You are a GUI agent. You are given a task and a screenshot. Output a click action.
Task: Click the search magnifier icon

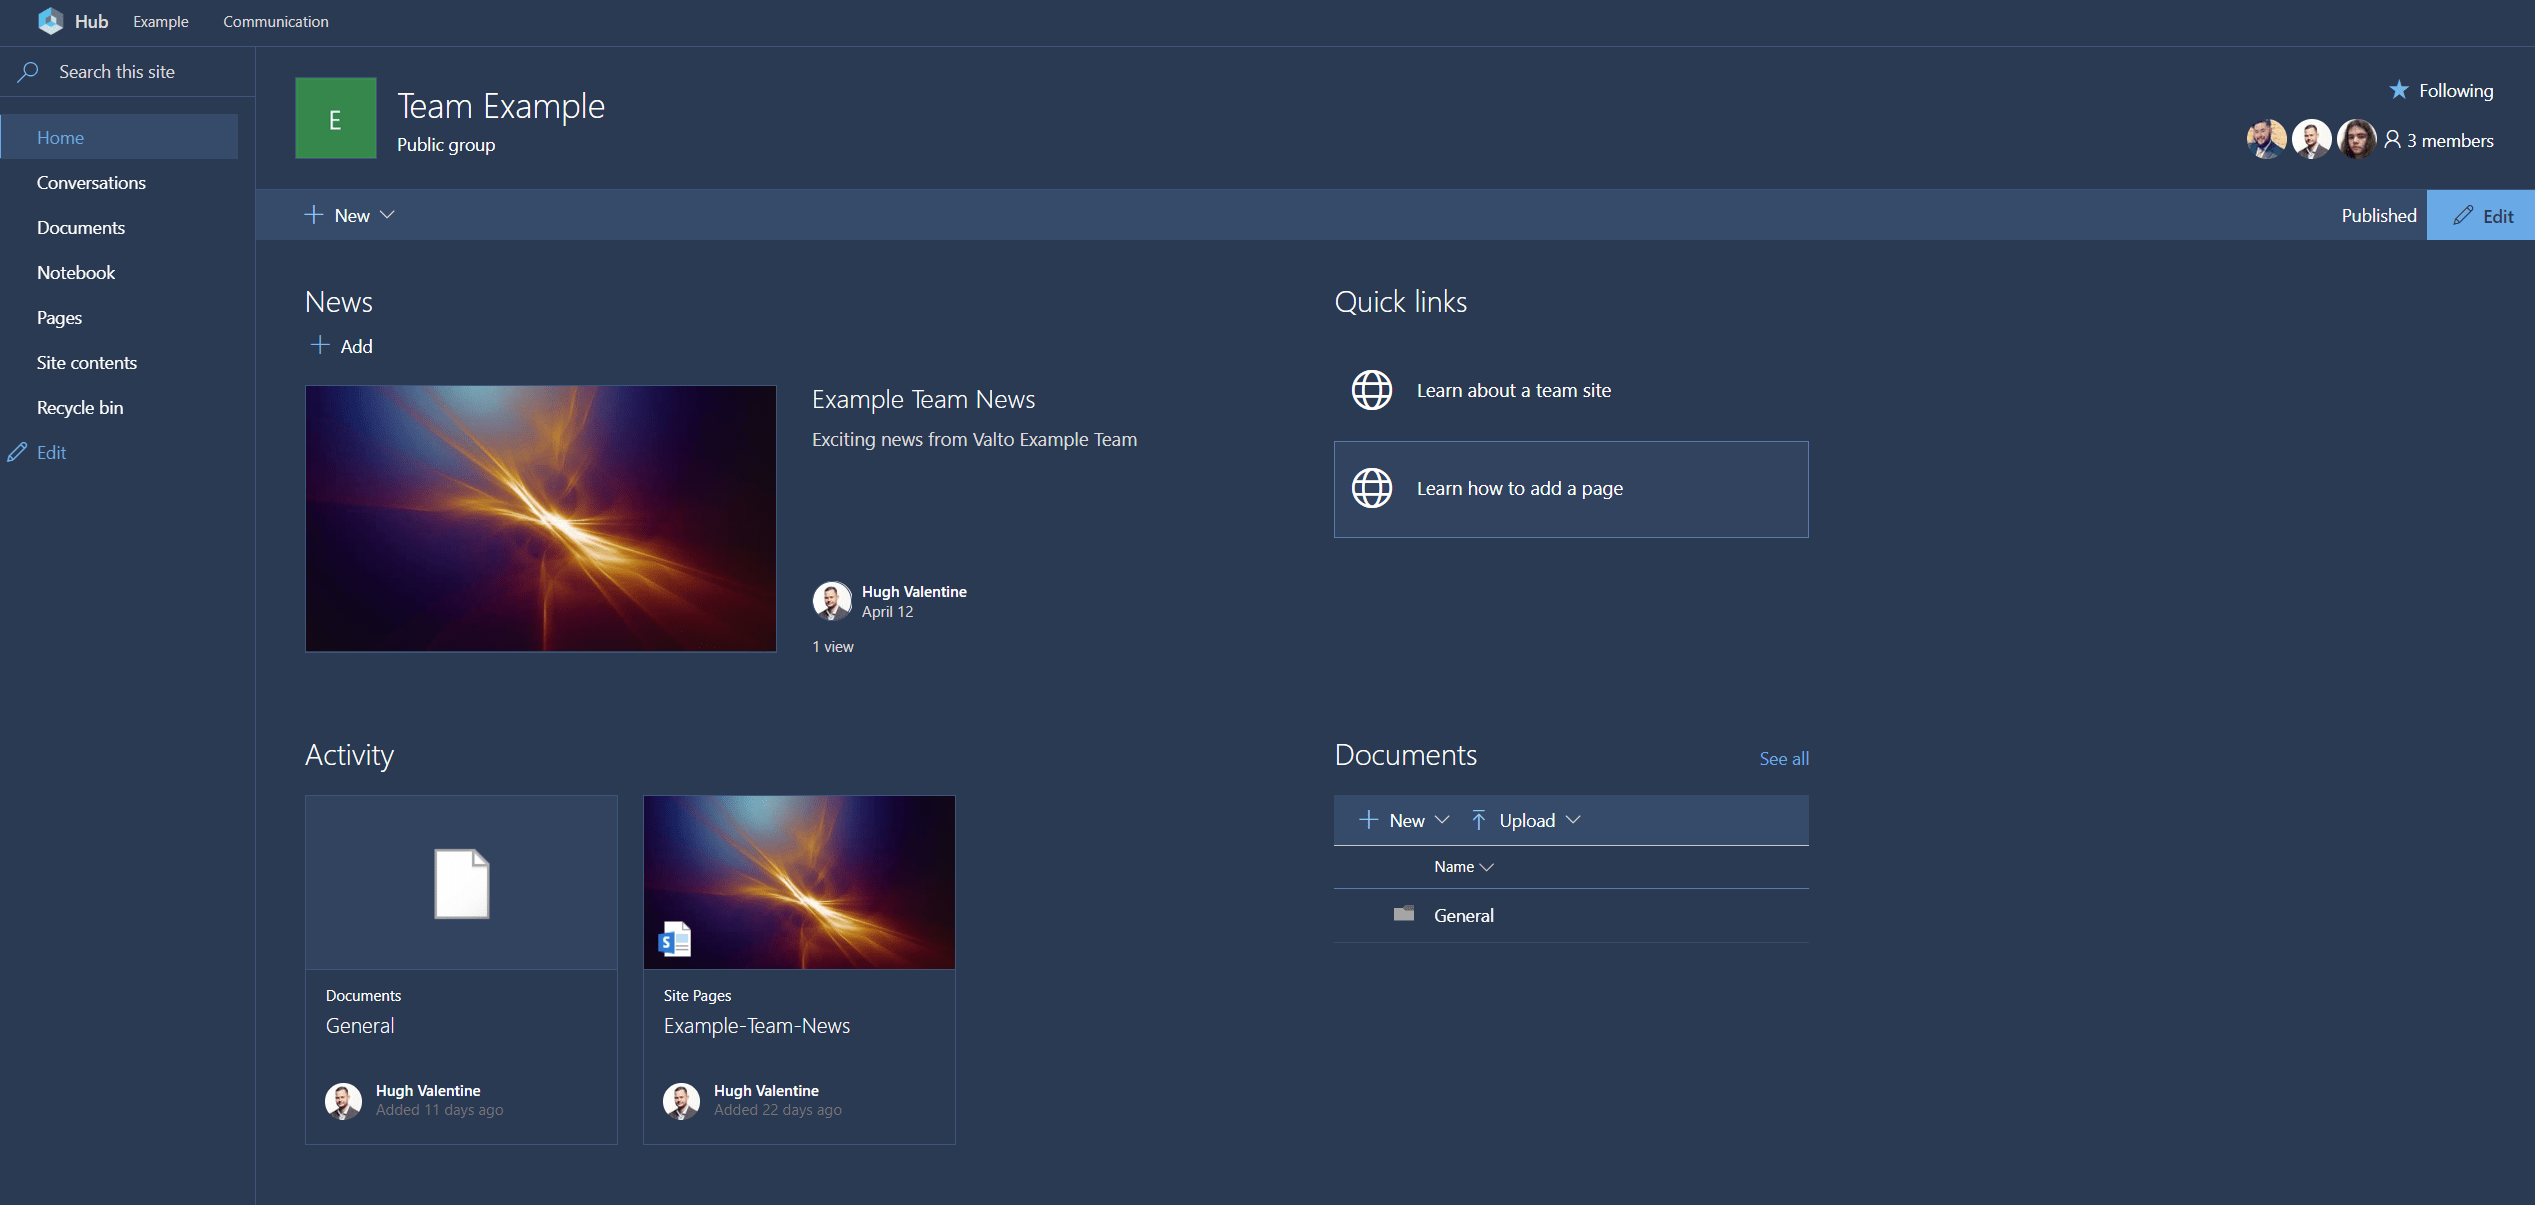(x=28, y=72)
